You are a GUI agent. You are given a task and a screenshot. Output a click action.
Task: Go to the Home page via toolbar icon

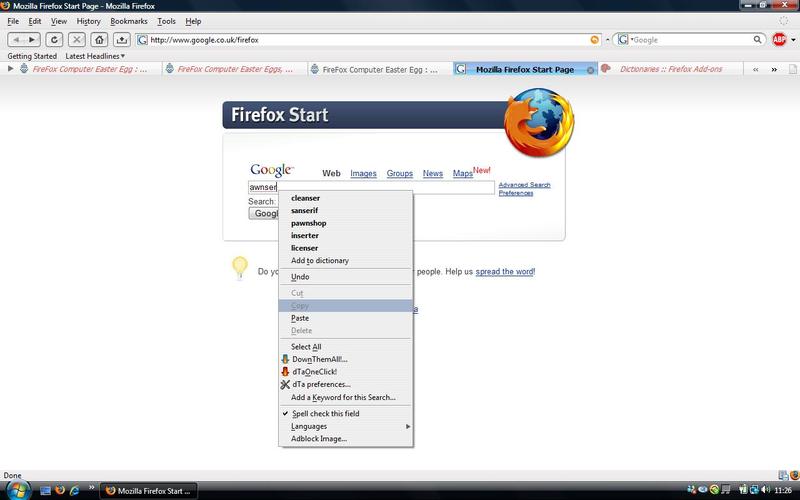point(98,39)
